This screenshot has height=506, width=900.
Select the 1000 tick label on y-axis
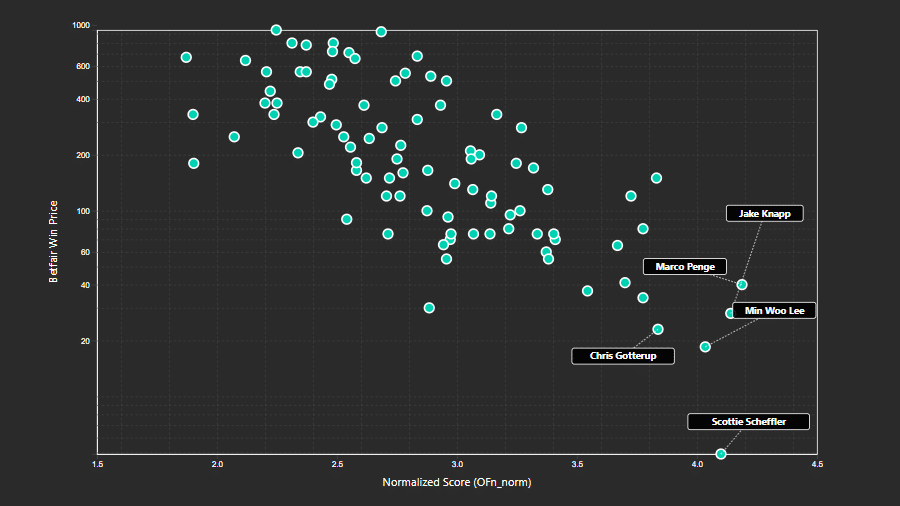point(81,26)
